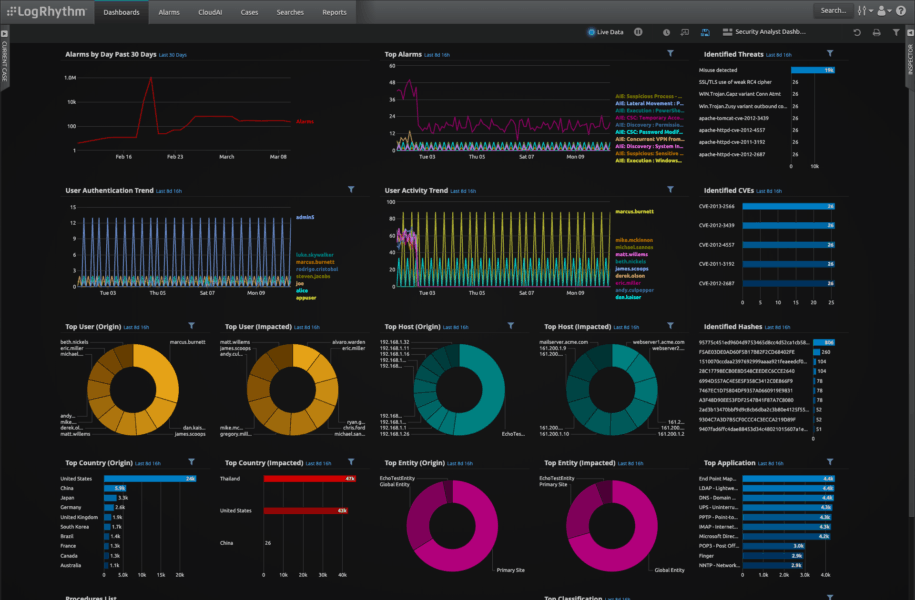Open the help question mark icon
Image resolution: width=915 pixels, height=600 pixels.
(x=900, y=11)
